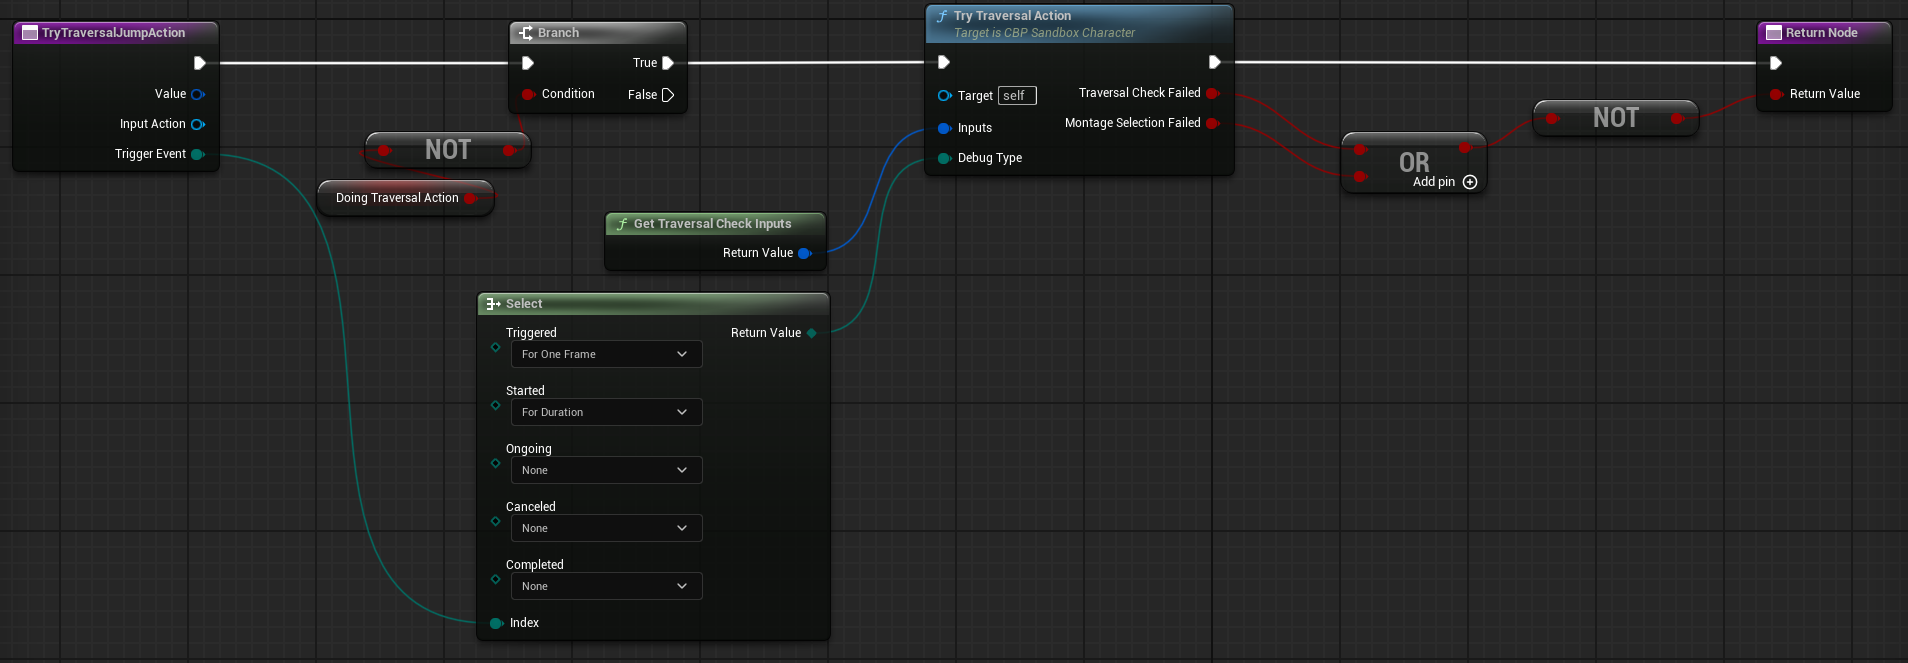The width and height of the screenshot is (1908, 663).
Task: Click the self Target field
Action: pyautogui.click(x=1016, y=96)
